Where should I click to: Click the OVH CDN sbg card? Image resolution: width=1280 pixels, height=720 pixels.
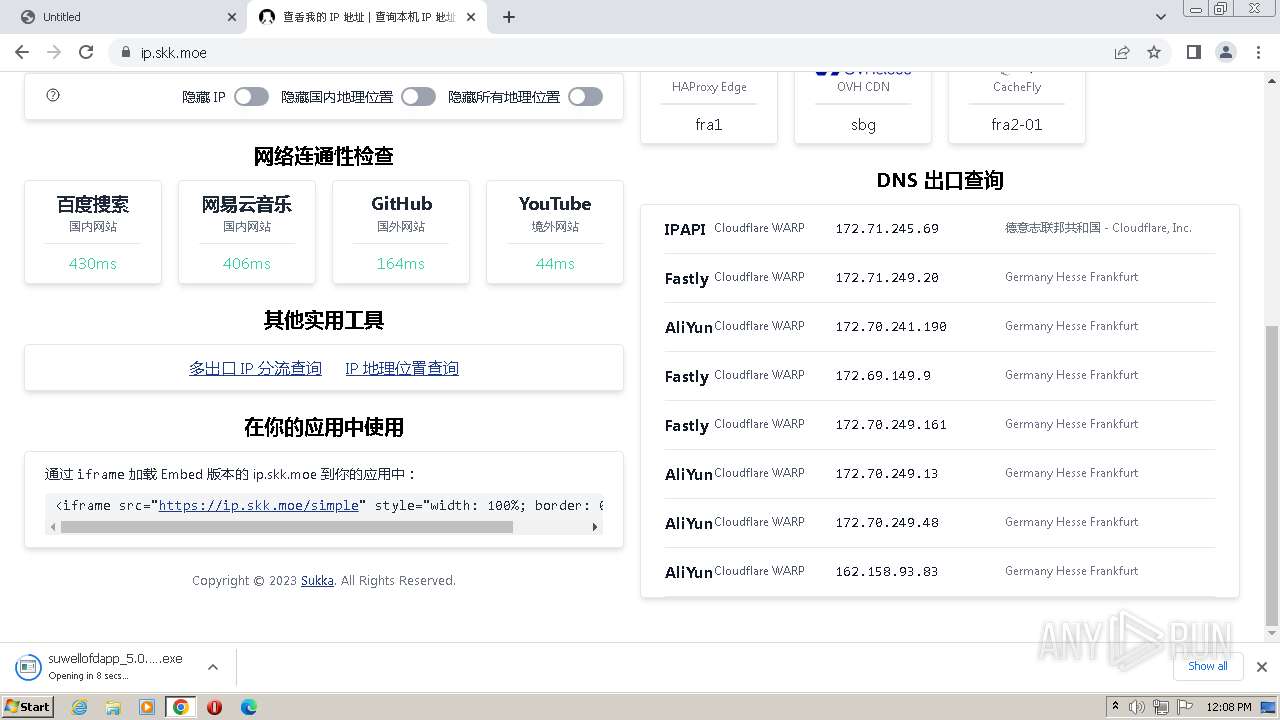(863, 107)
